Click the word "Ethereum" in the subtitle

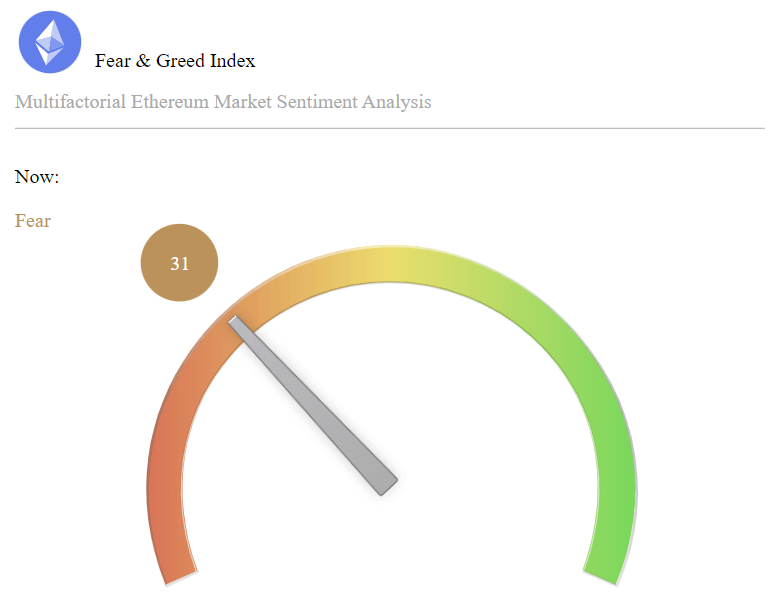click(x=170, y=102)
